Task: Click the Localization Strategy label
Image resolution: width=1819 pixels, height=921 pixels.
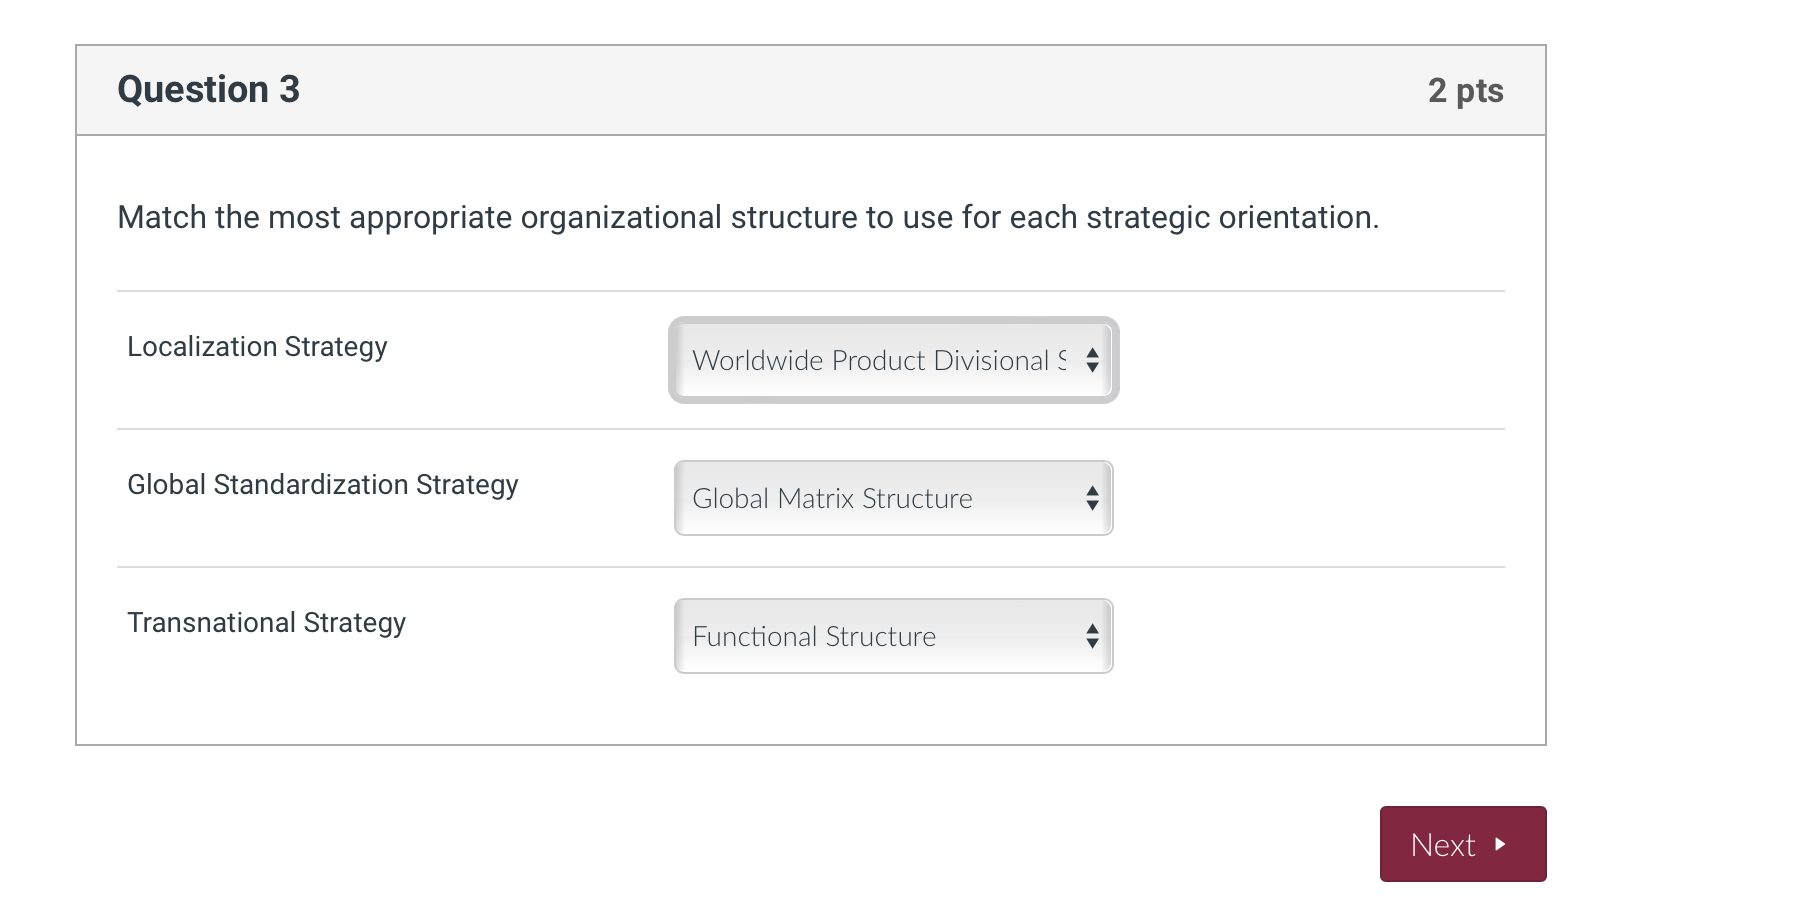Action: 257,347
